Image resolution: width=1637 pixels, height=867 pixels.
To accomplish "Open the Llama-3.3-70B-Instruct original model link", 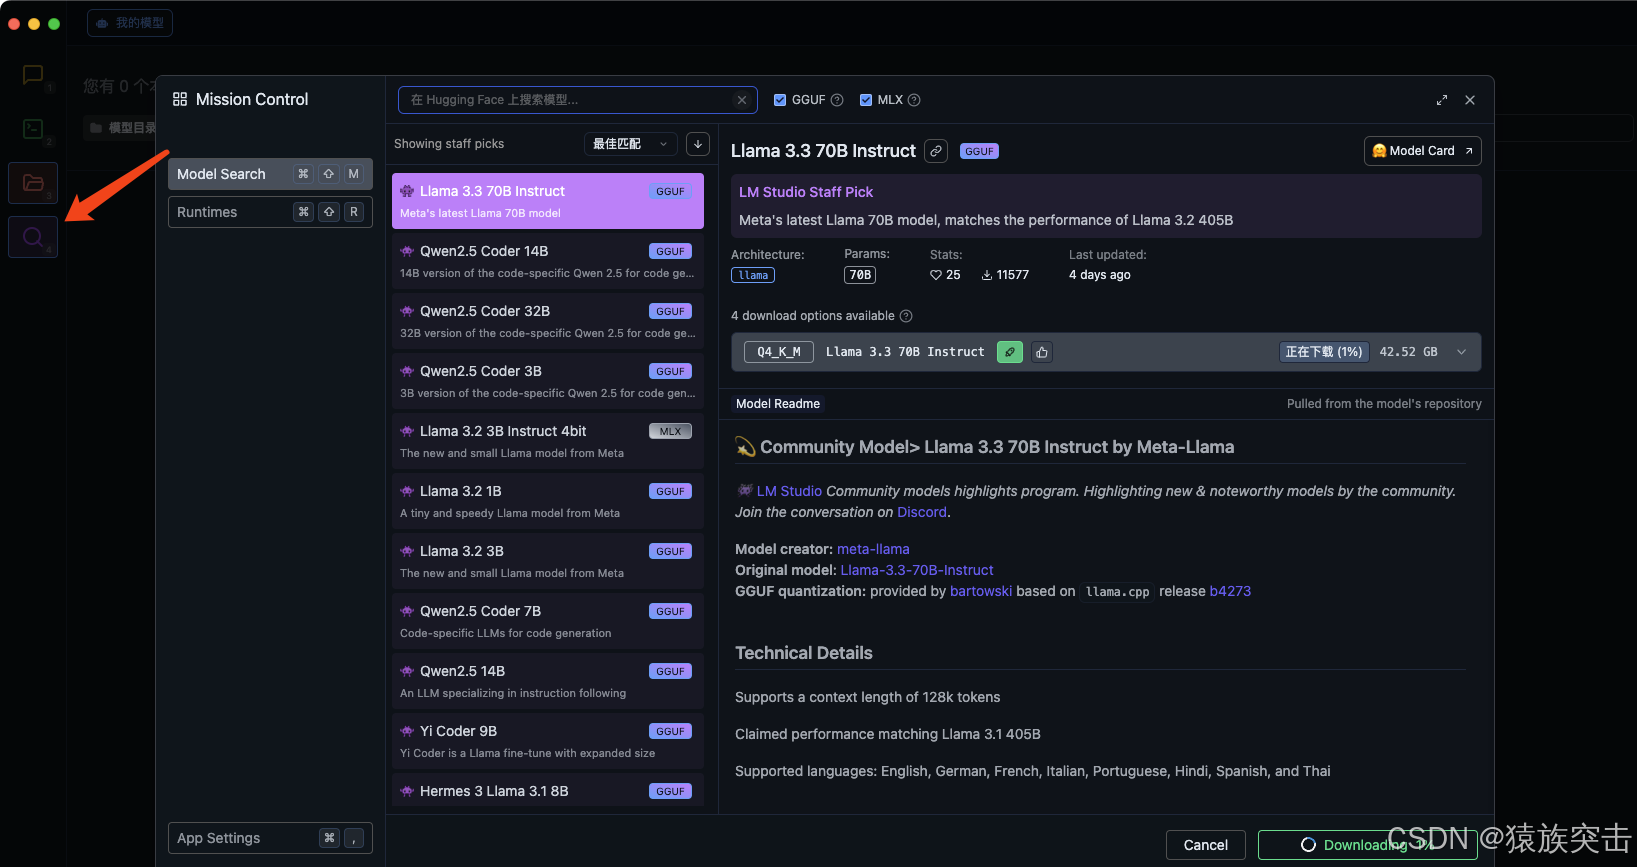I will 917,570.
